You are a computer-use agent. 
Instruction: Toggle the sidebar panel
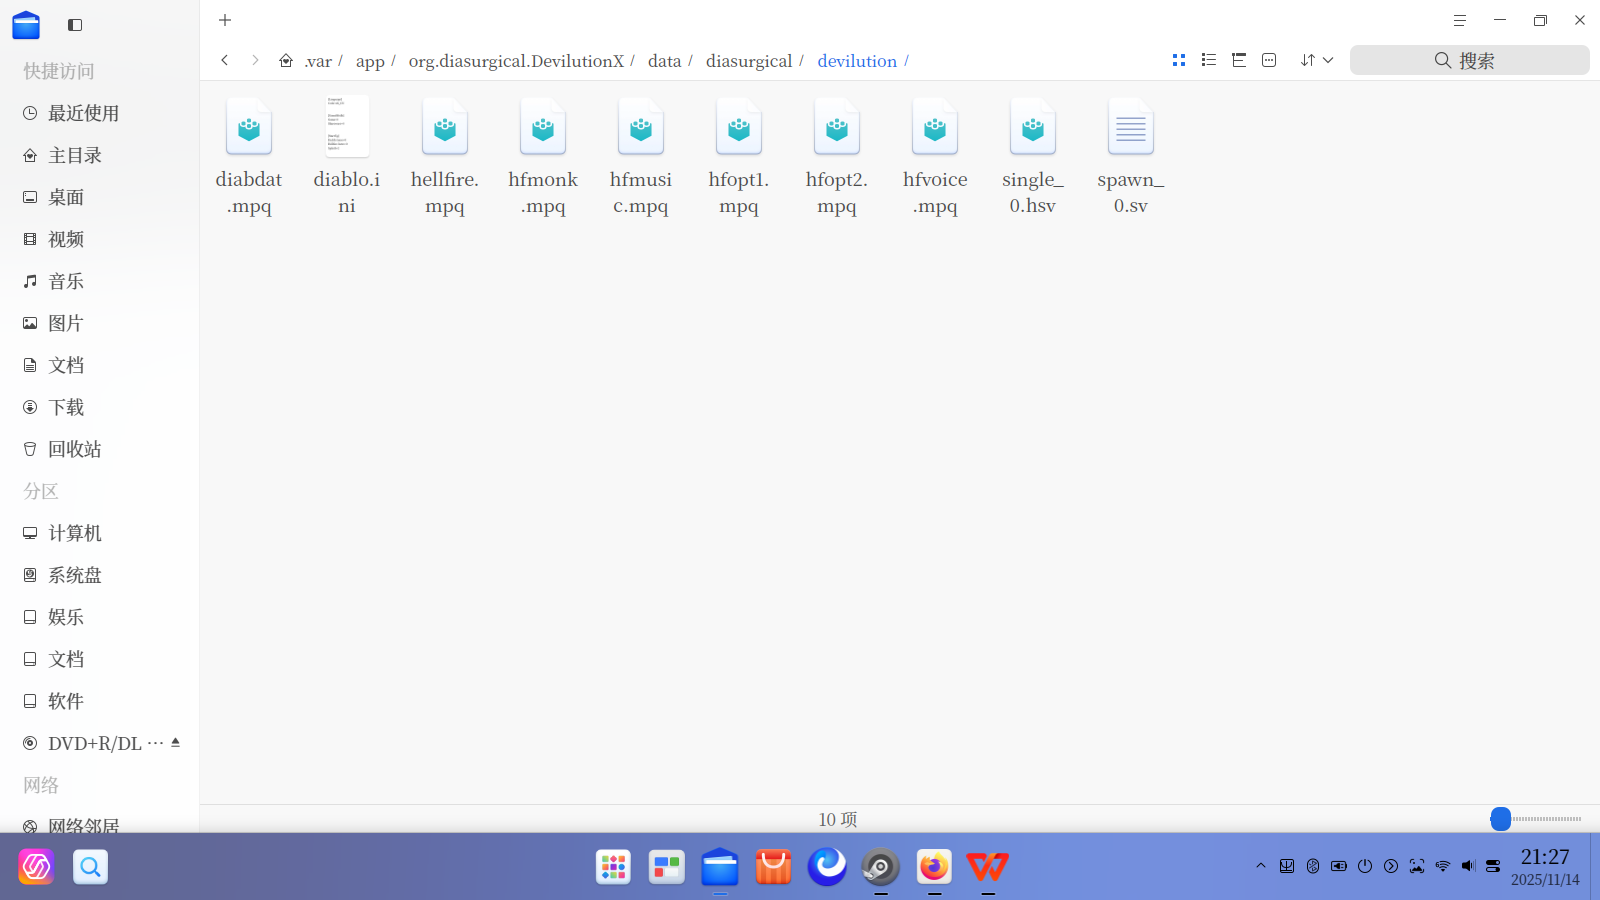[75, 24]
